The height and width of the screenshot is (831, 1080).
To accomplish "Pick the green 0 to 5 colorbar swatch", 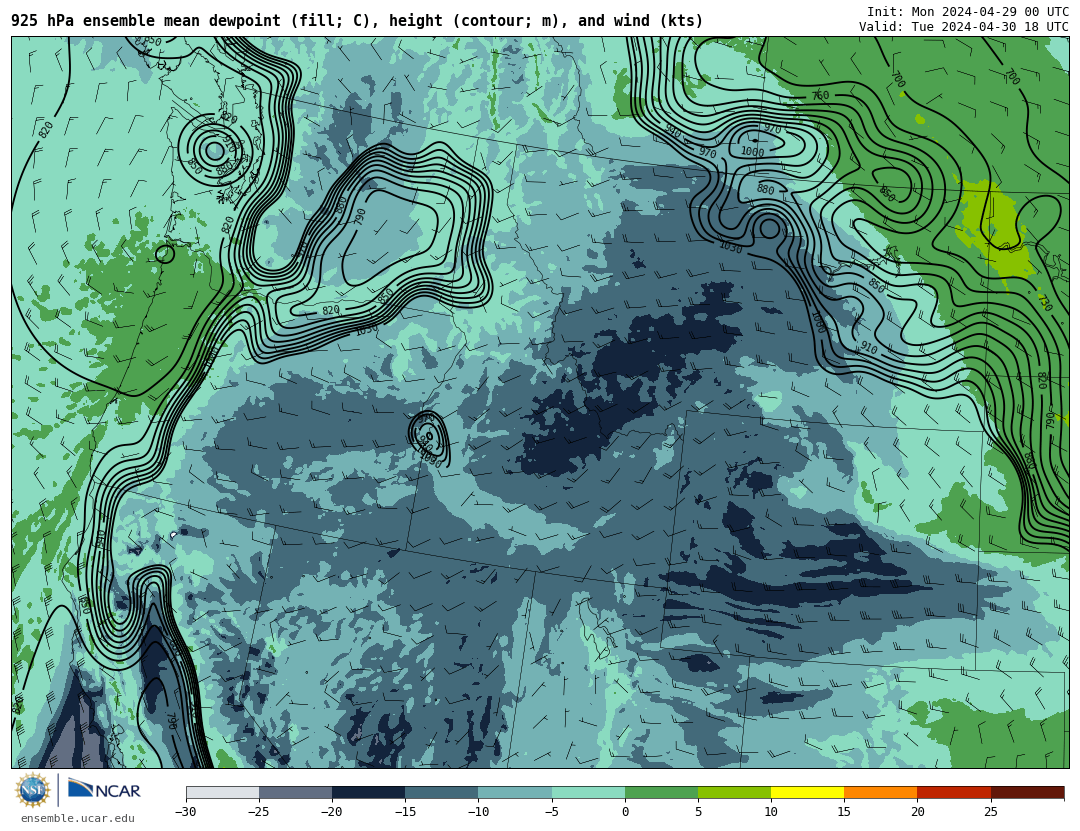I will point(661,792).
